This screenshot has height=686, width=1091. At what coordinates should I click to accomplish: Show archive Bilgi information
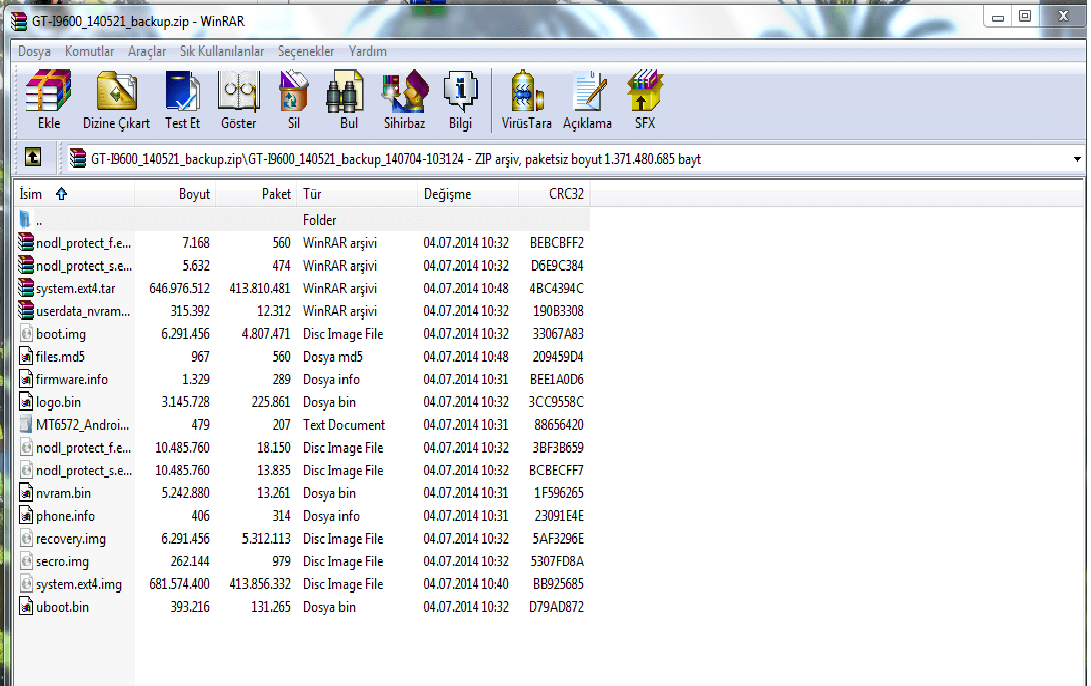[x=460, y=101]
